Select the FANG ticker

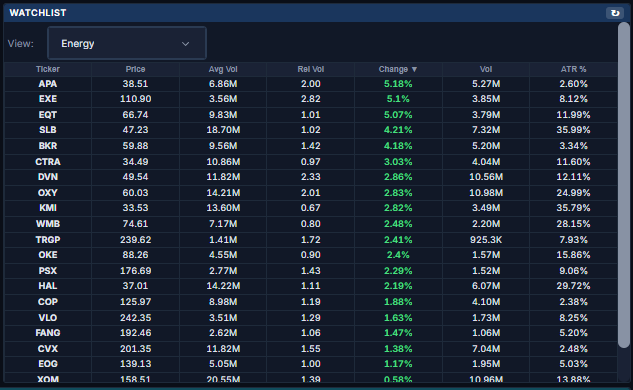[x=48, y=333]
